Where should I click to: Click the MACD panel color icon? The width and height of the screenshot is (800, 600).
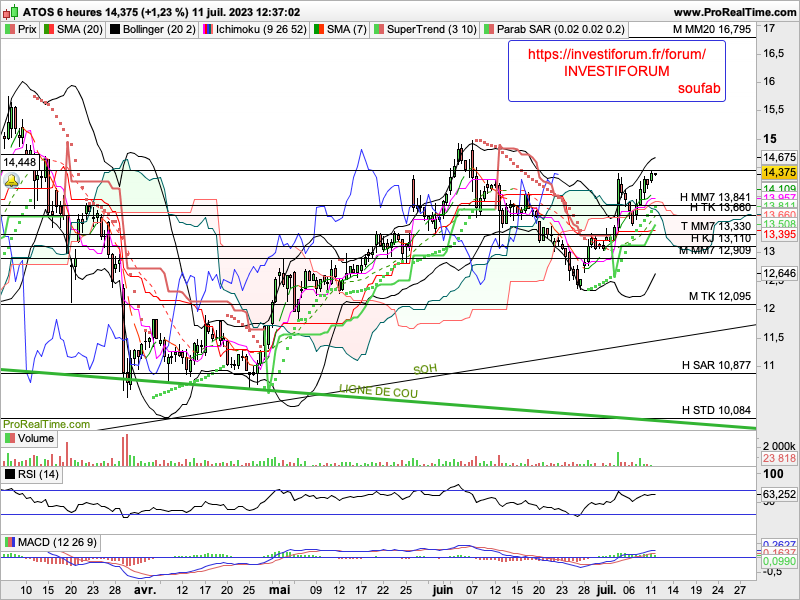click(x=9, y=542)
